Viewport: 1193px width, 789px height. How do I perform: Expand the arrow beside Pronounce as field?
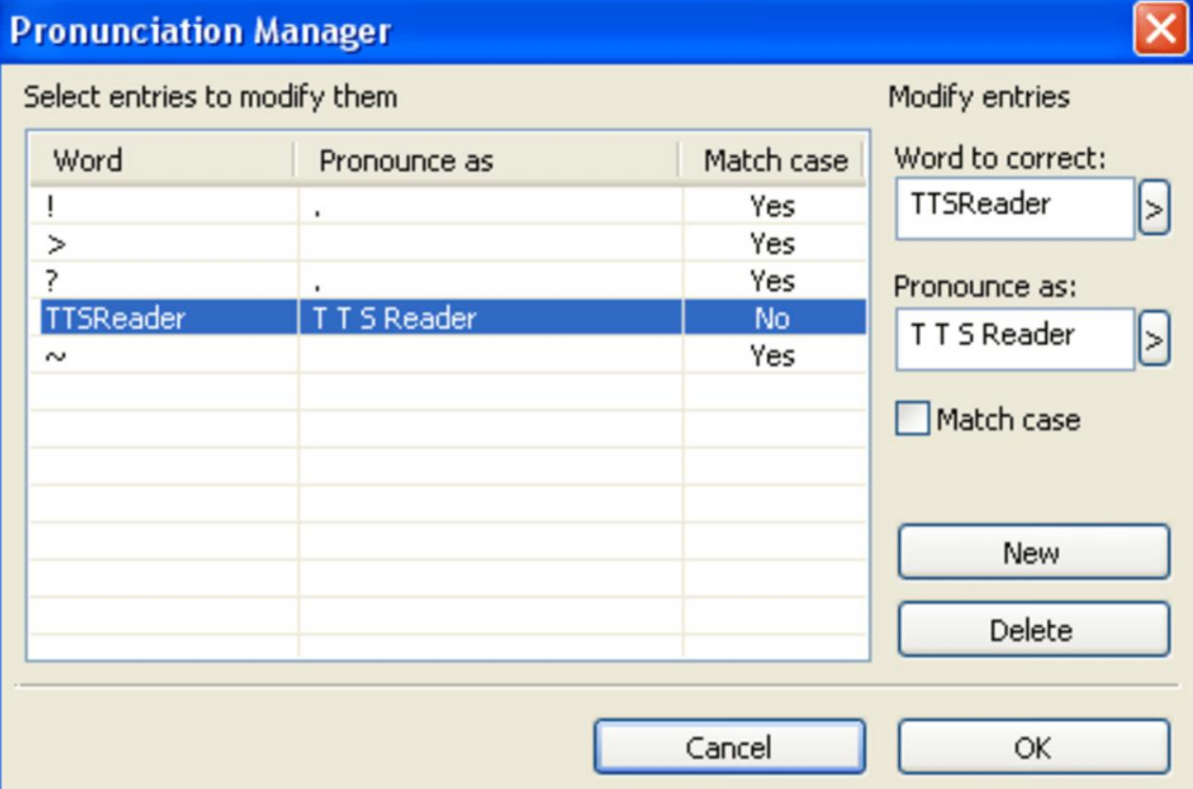[x=1154, y=340]
